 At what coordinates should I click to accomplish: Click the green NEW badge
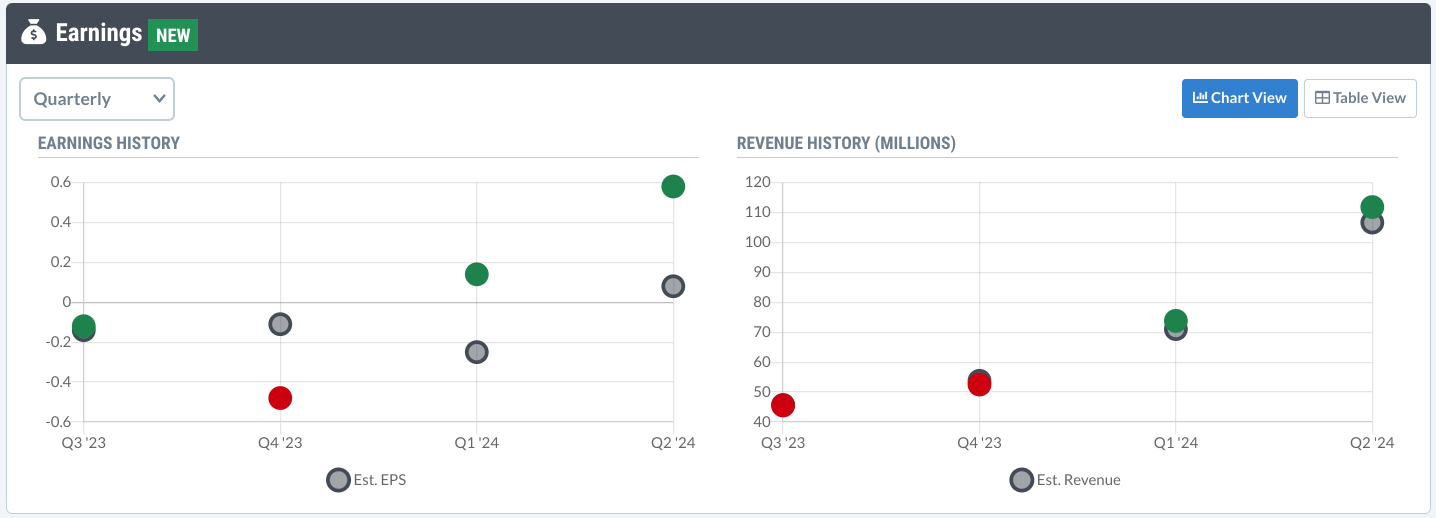tap(172, 35)
